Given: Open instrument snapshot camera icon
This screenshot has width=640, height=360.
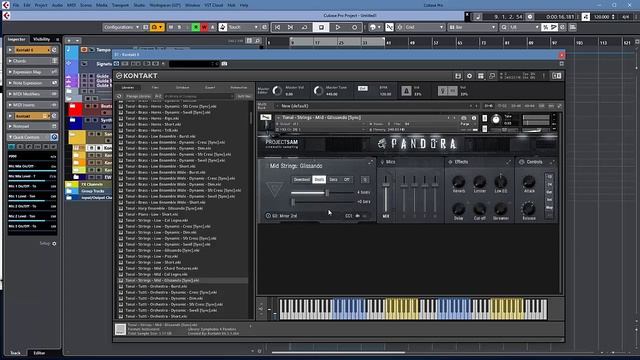Looking at the screenshot, I should click(464, 118).
